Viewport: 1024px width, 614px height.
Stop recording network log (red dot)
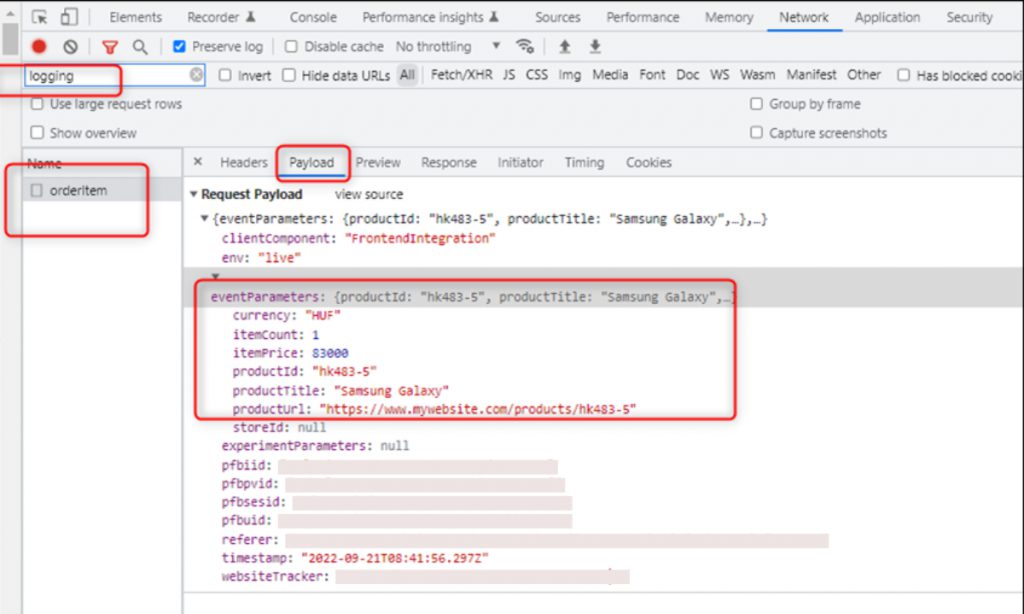point(39,46)
